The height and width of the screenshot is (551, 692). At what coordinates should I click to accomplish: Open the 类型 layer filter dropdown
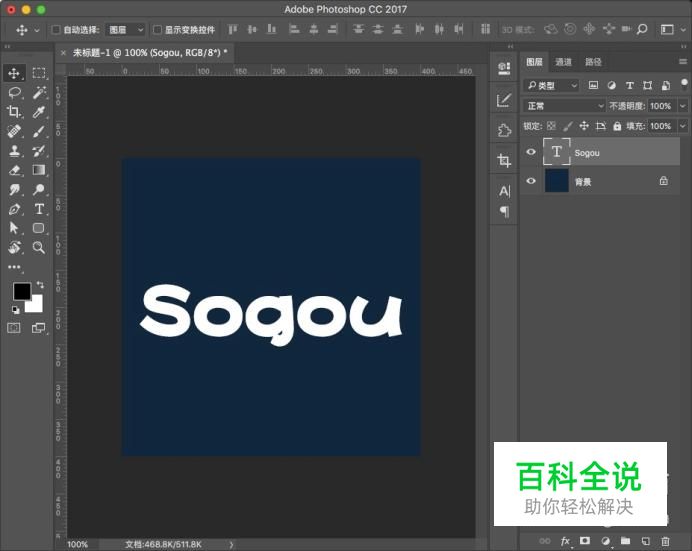[x=553, y=86]
